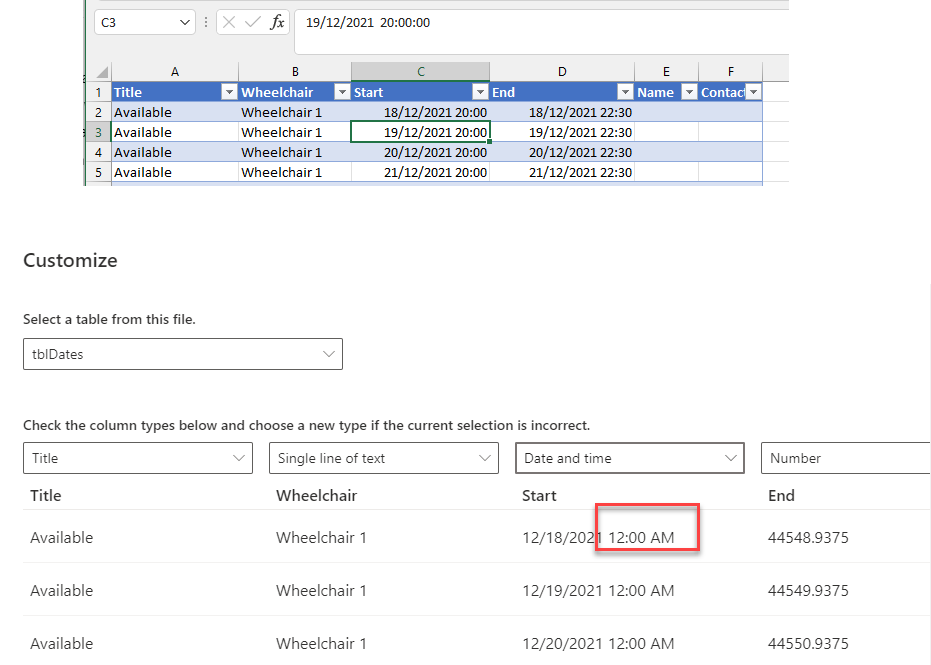Click cell with 20/12/2021 20:00
This screenshot has width=931, height=665.
(x=420, y=152)
